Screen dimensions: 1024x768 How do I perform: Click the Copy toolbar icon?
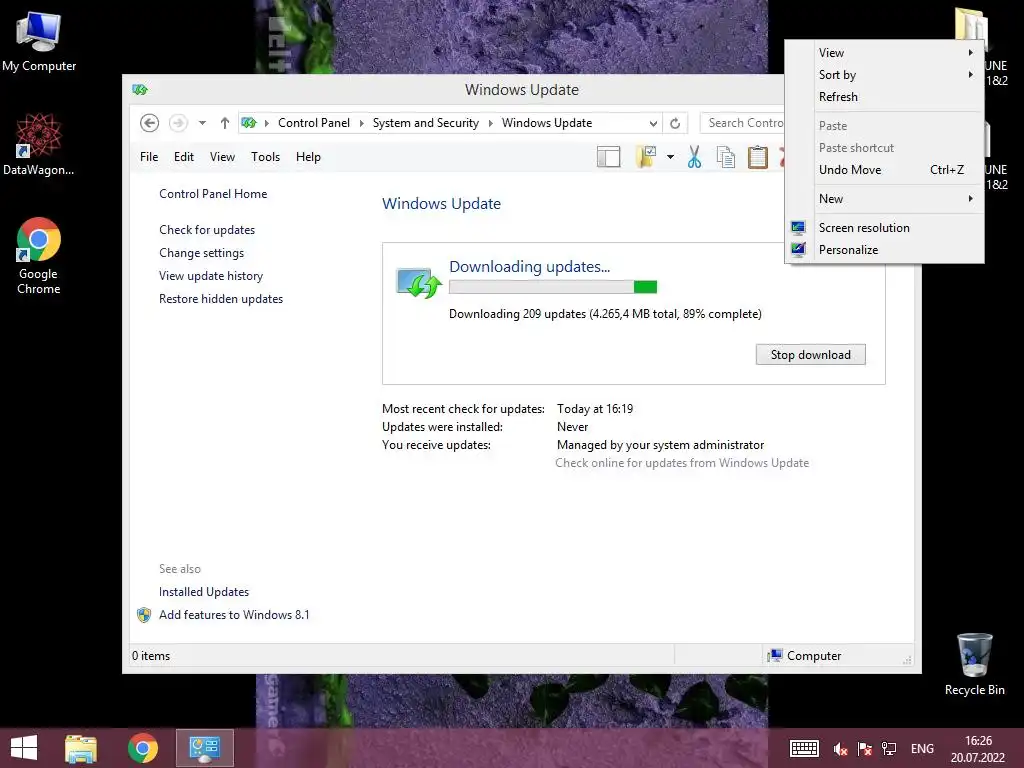[x=726, y=157]
